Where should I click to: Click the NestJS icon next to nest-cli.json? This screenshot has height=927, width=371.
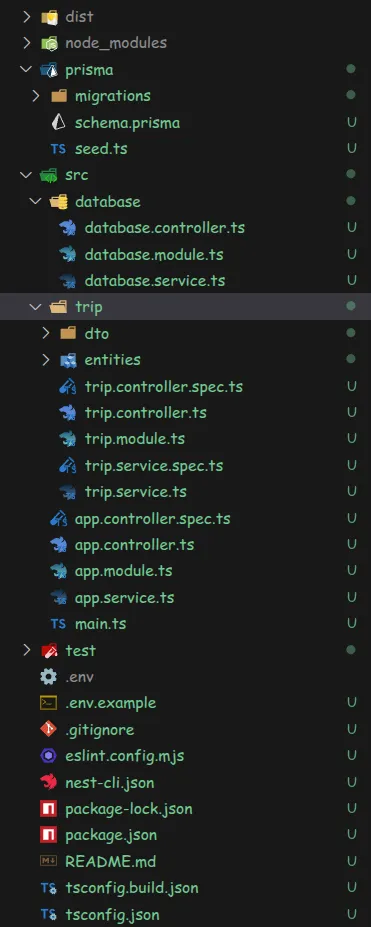(48, 782)
